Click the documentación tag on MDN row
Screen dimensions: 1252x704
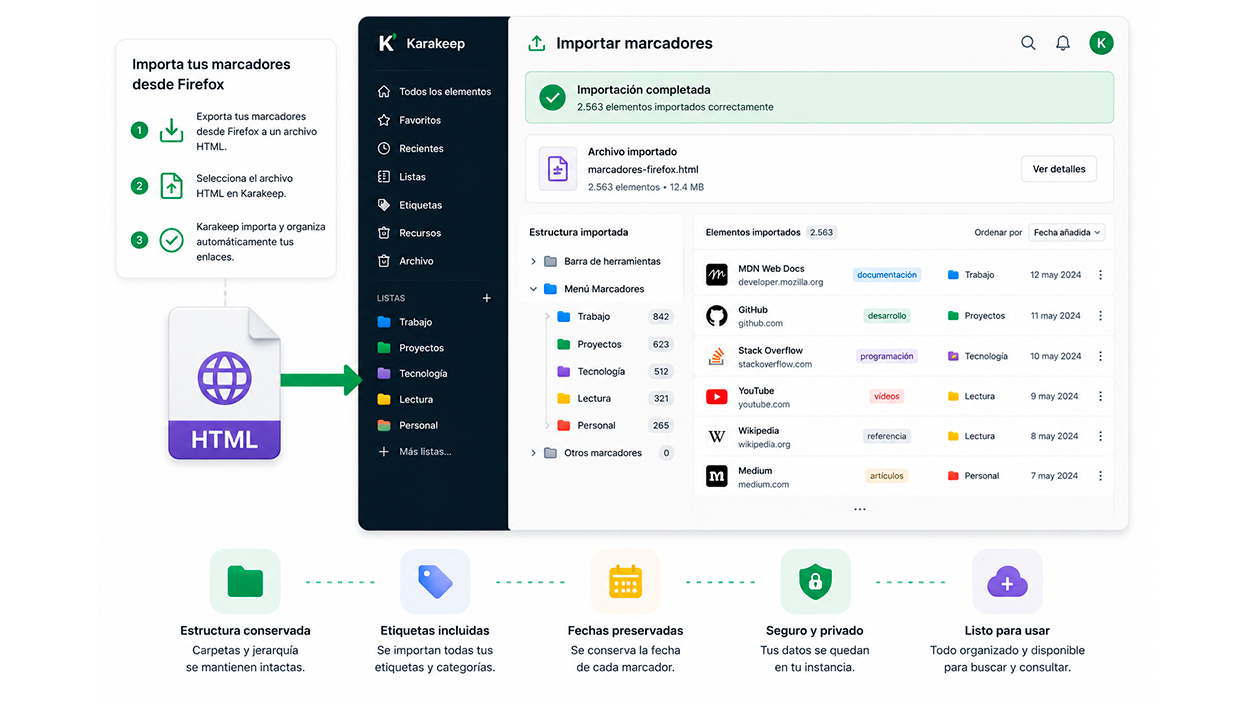tap(887, 275)
